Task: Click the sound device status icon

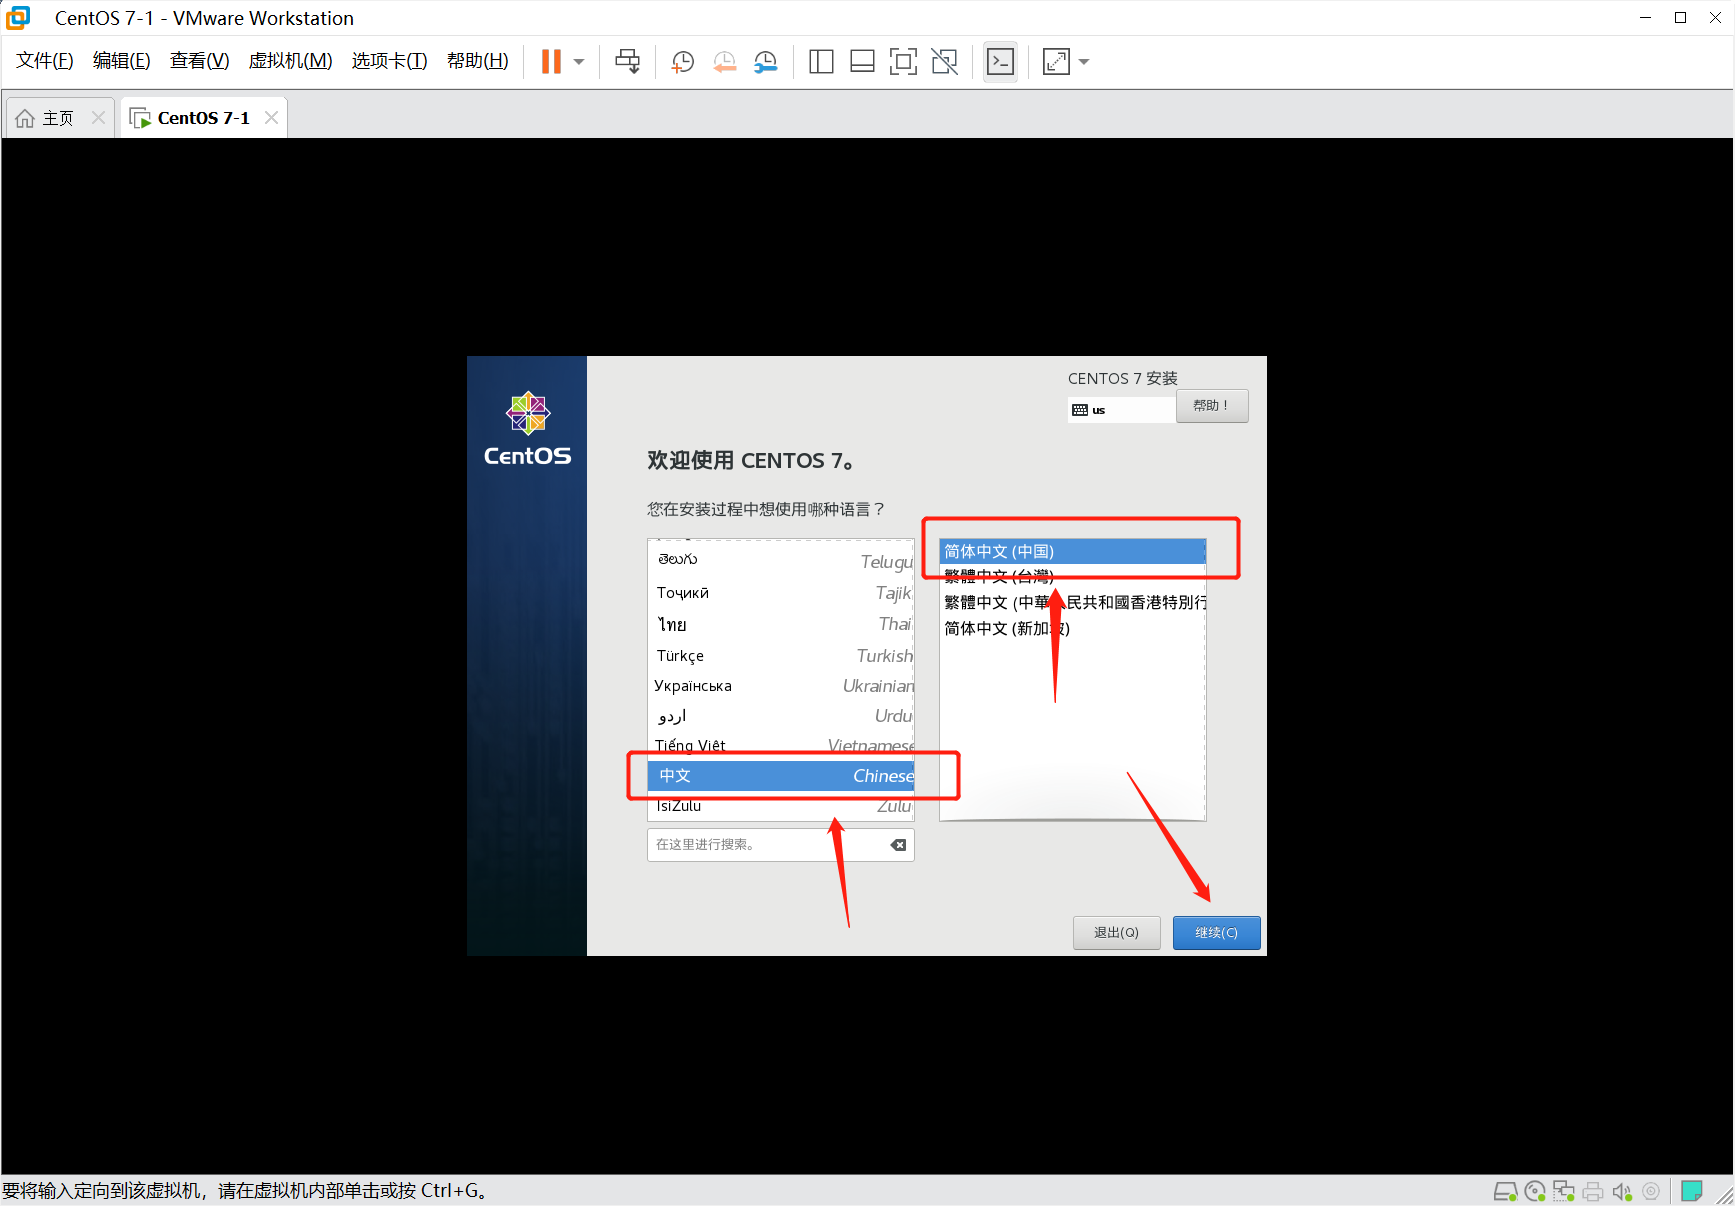Action: pos(1621,1191)
